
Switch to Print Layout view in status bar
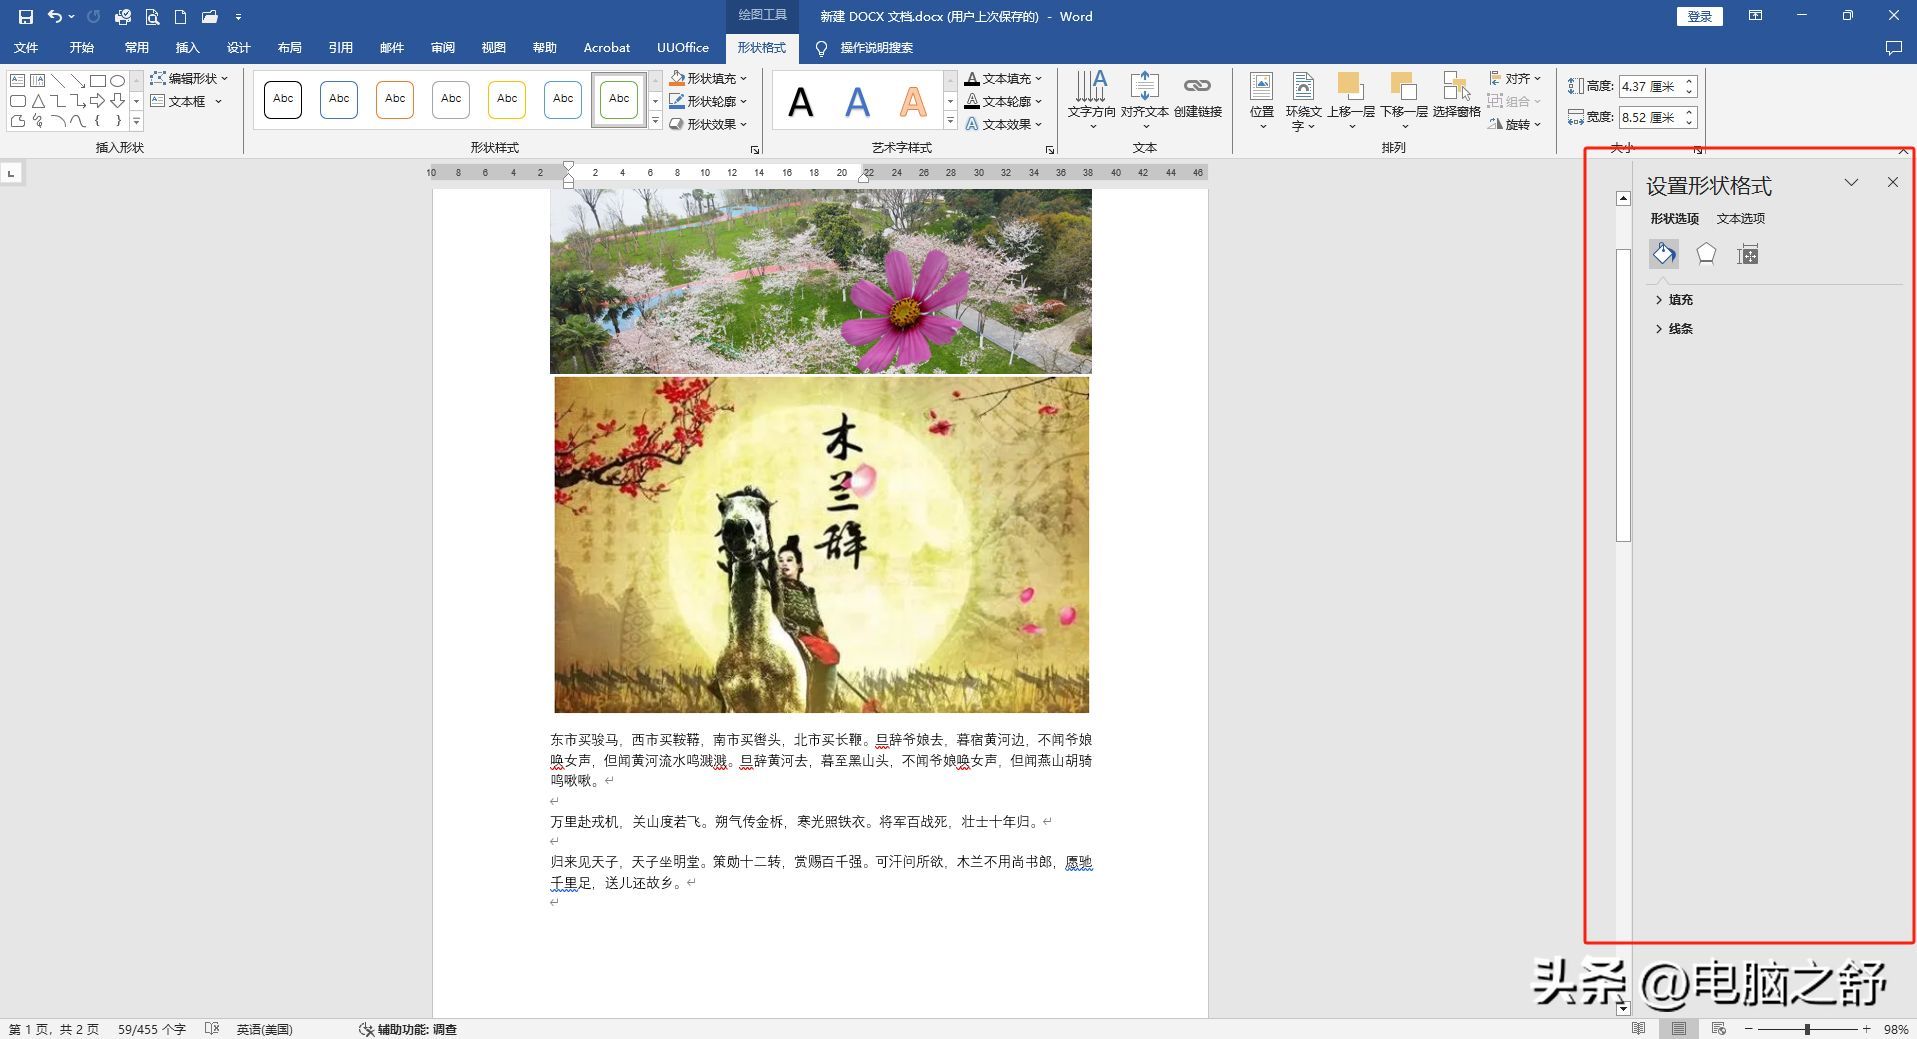[x=1679, y=1029]
